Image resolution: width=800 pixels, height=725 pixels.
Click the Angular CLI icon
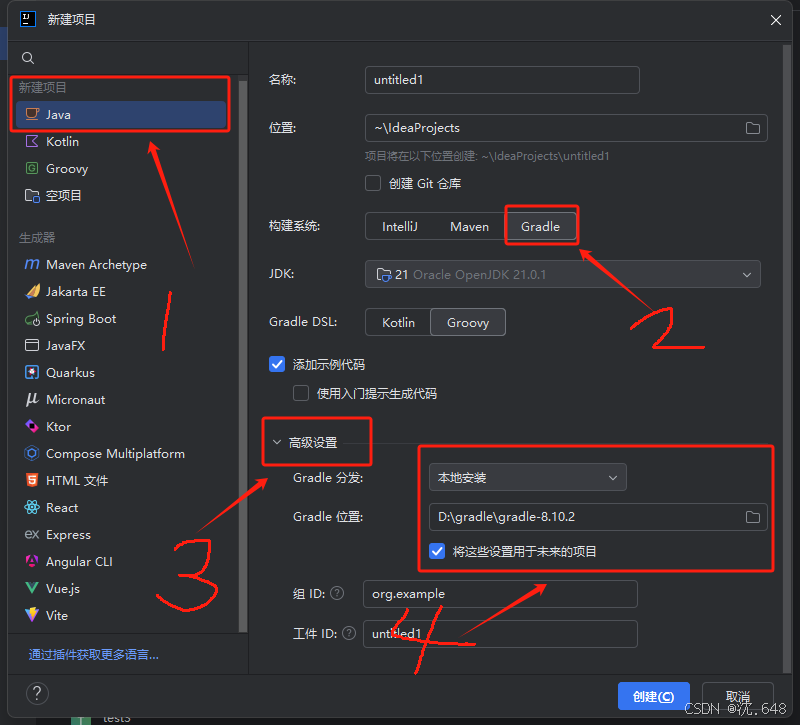tap(32, 561)
